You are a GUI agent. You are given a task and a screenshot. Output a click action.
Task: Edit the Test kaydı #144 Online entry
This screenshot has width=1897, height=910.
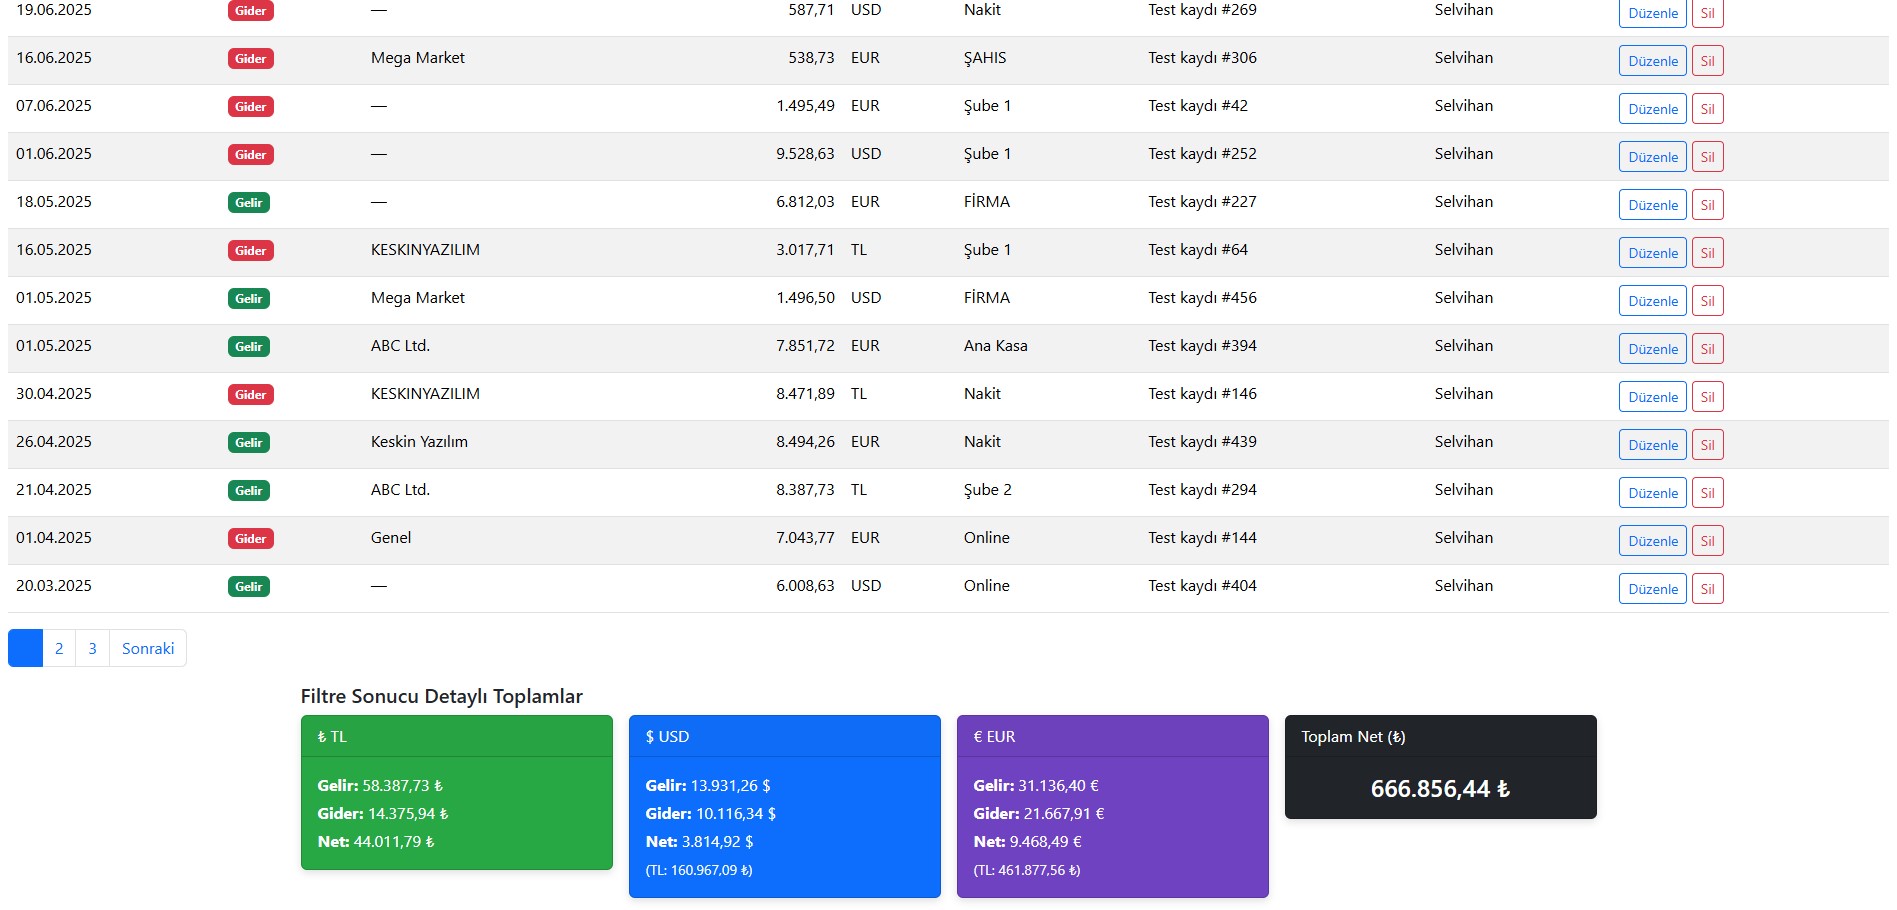point(1652,541)
